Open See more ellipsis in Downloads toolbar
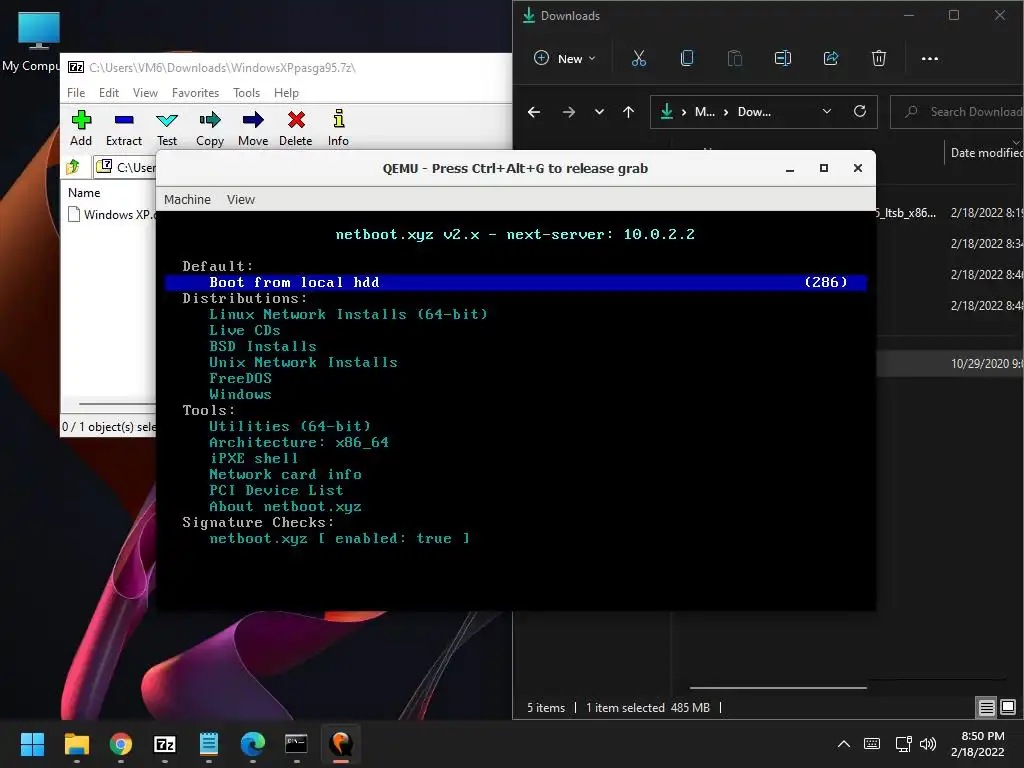 pyautogui.click(x=929, y=58)
